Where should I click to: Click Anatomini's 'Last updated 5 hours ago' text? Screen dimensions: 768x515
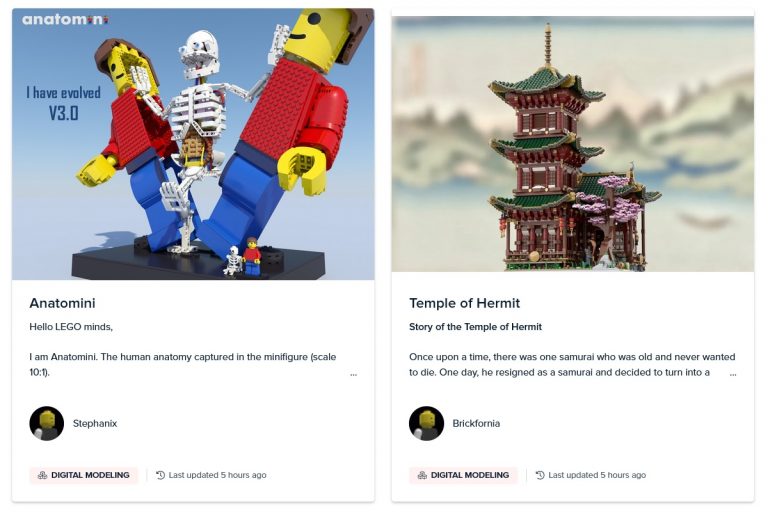click(217, 475)
